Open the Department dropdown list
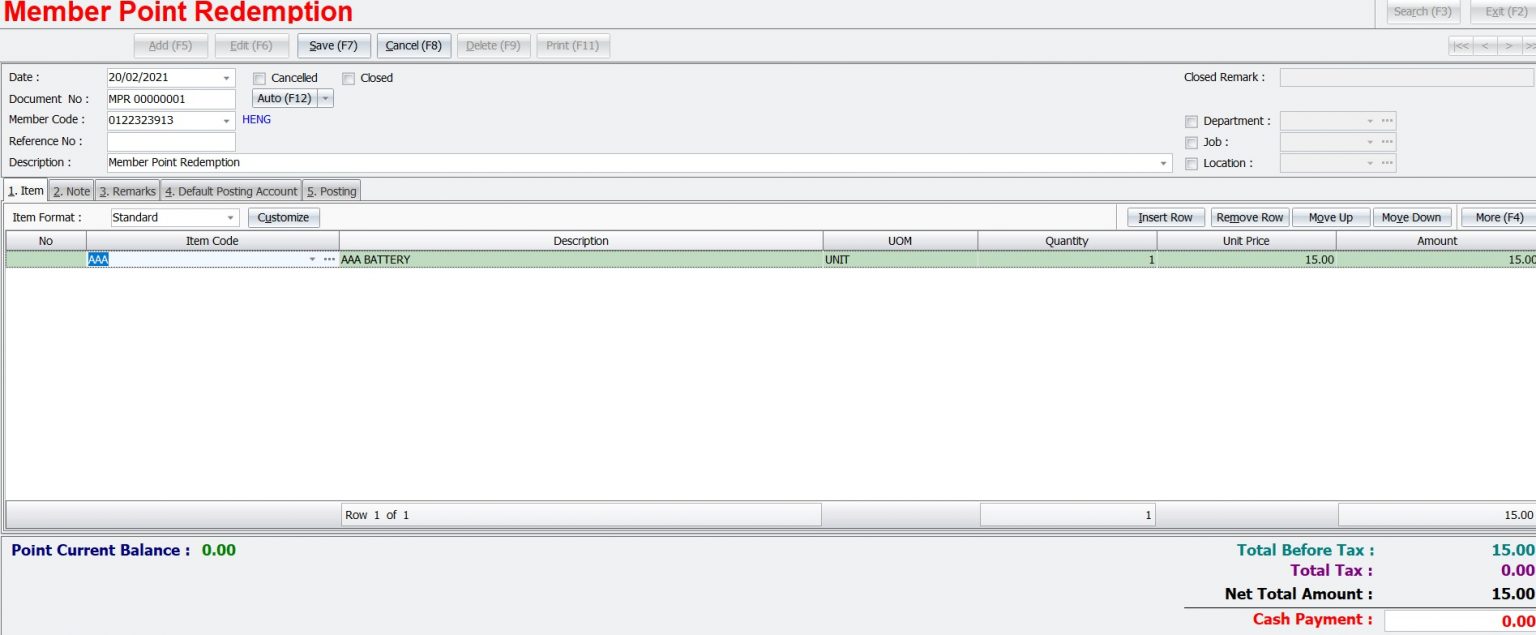The width and height of the screenshot is (1536, 635). pos(1370,121)
